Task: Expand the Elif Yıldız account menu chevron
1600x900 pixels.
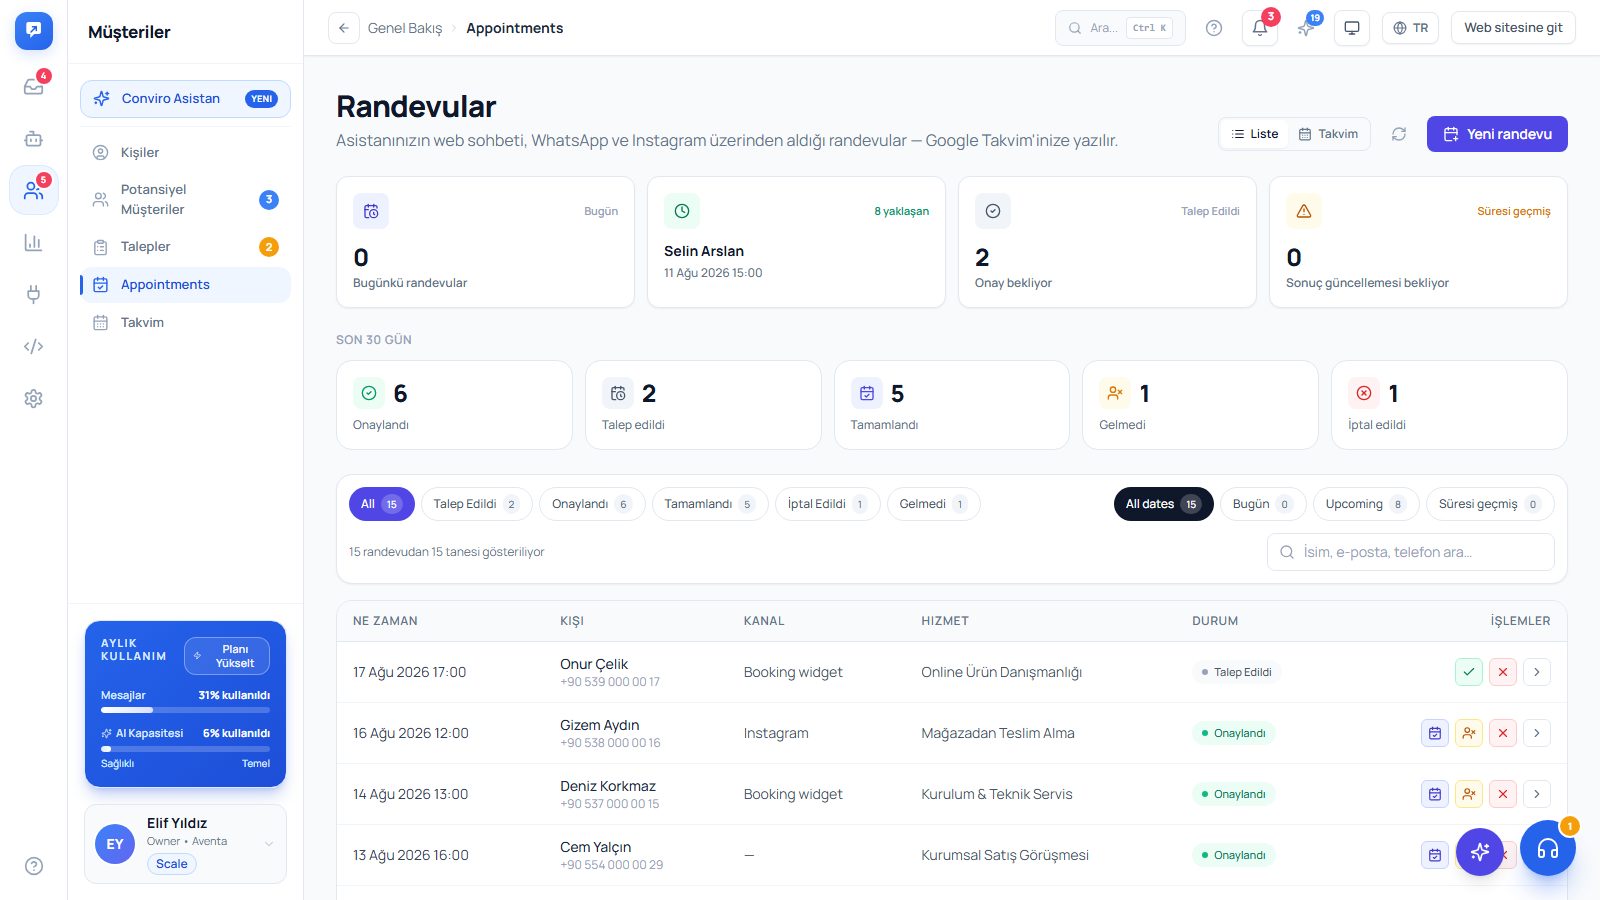Action: 269,844
